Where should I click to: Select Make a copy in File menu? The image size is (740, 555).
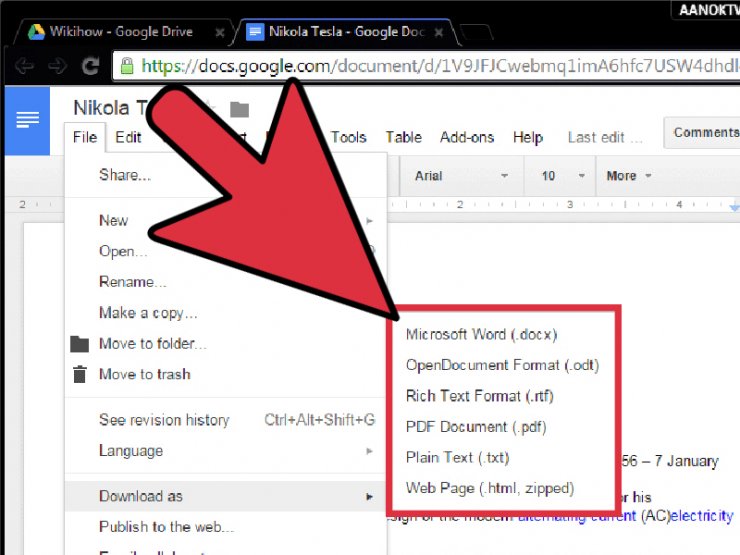(x=148, y=313)
